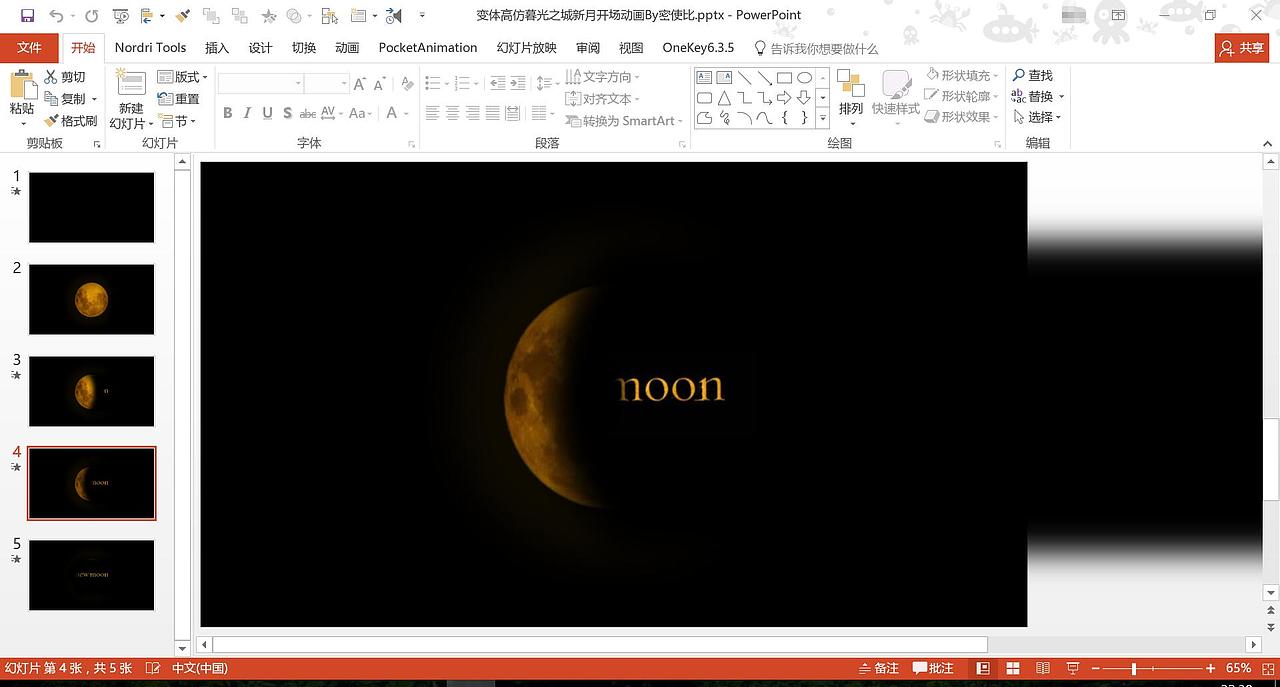
Task: Toggle italic formatting
Action: (x=248, y=113)
